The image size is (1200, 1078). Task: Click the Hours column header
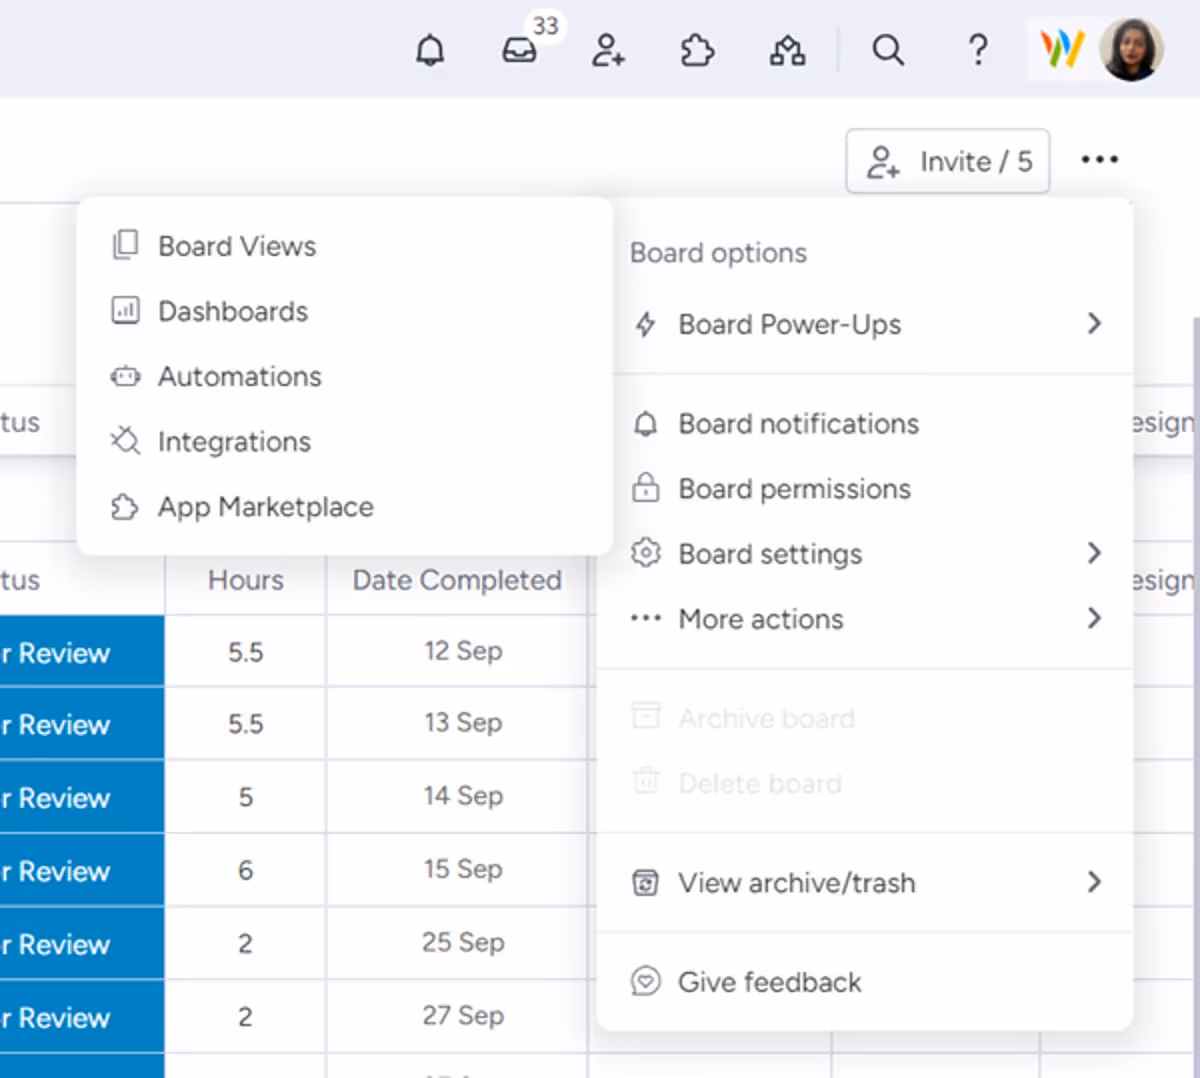[x=245, y=580]
